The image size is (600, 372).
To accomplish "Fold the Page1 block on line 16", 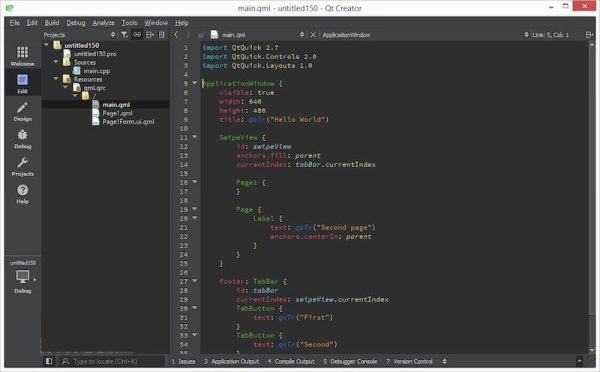I will [195, 182].
